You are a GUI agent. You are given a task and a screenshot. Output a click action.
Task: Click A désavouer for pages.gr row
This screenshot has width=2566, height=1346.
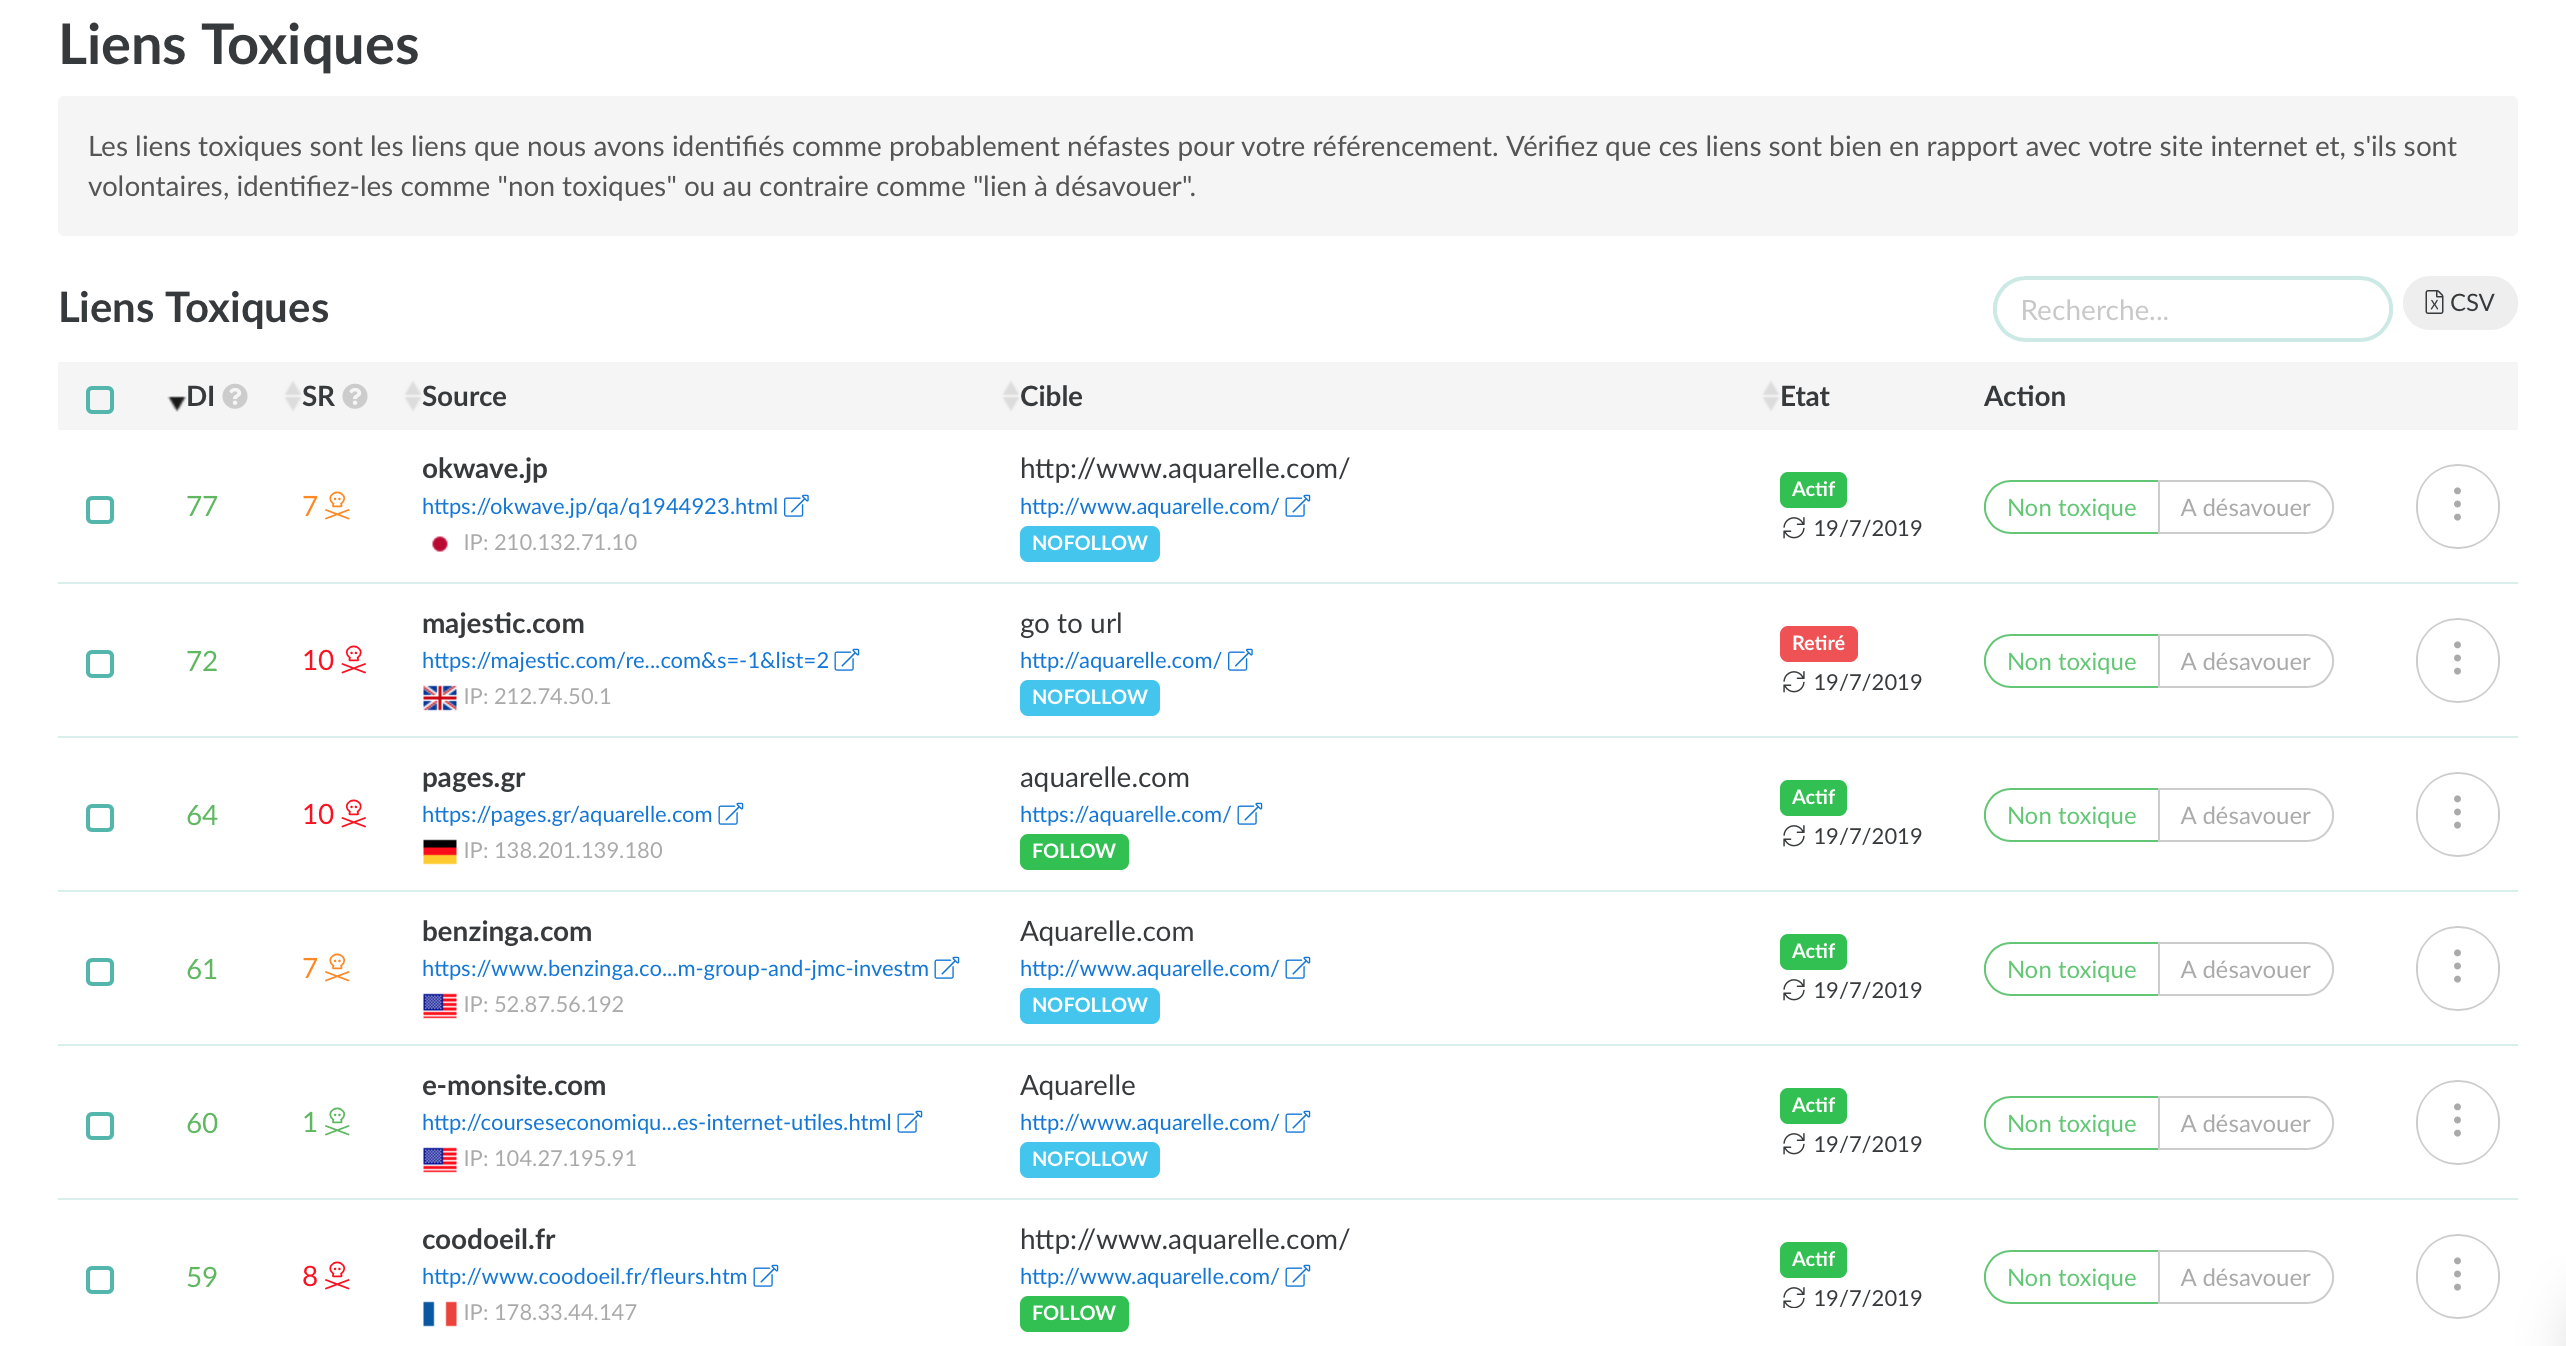[2245, 816]
